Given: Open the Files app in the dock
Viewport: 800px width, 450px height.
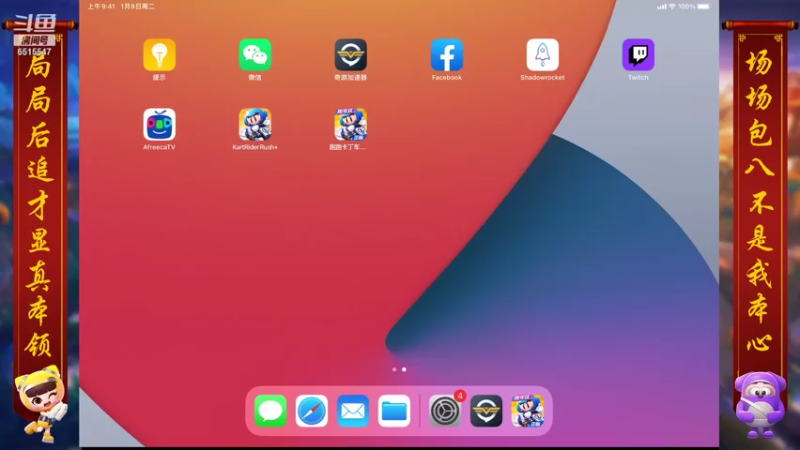Looking at the screenshot, I should (394, 411).
